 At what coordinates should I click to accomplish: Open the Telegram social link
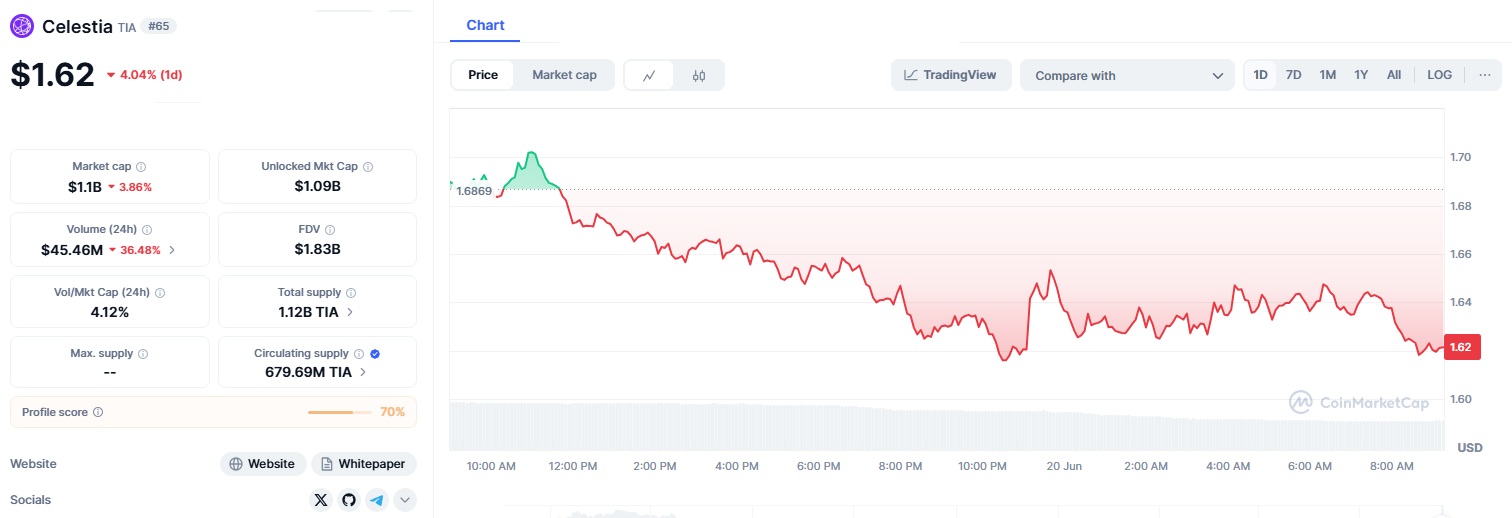click(x=376, y=500)
